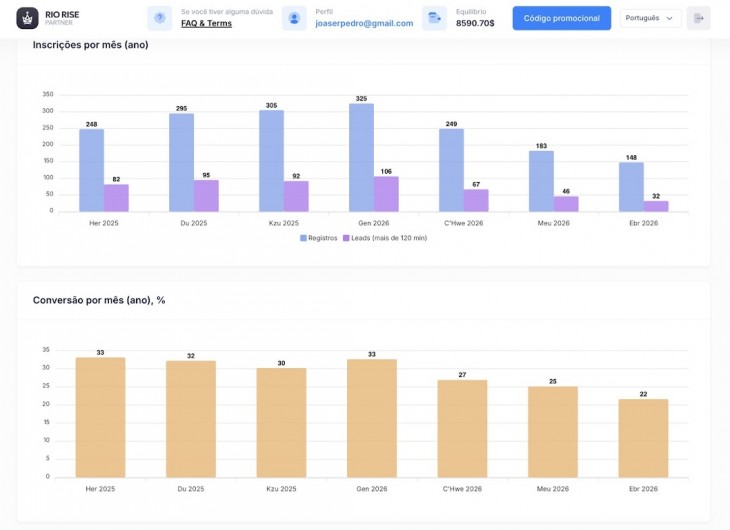Click the Código promocional button
The height and width of the screenshot is (530, 730).
561,18
